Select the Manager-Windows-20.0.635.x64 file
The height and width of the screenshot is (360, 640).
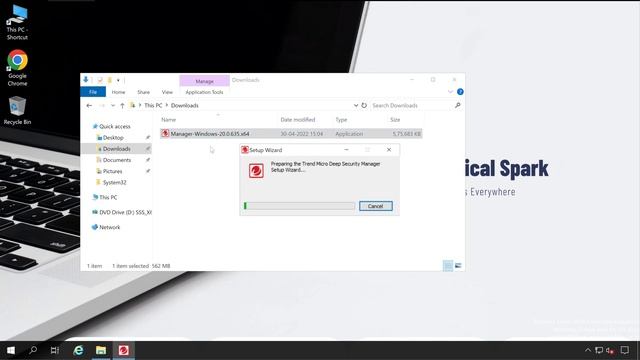click(291, 134)
